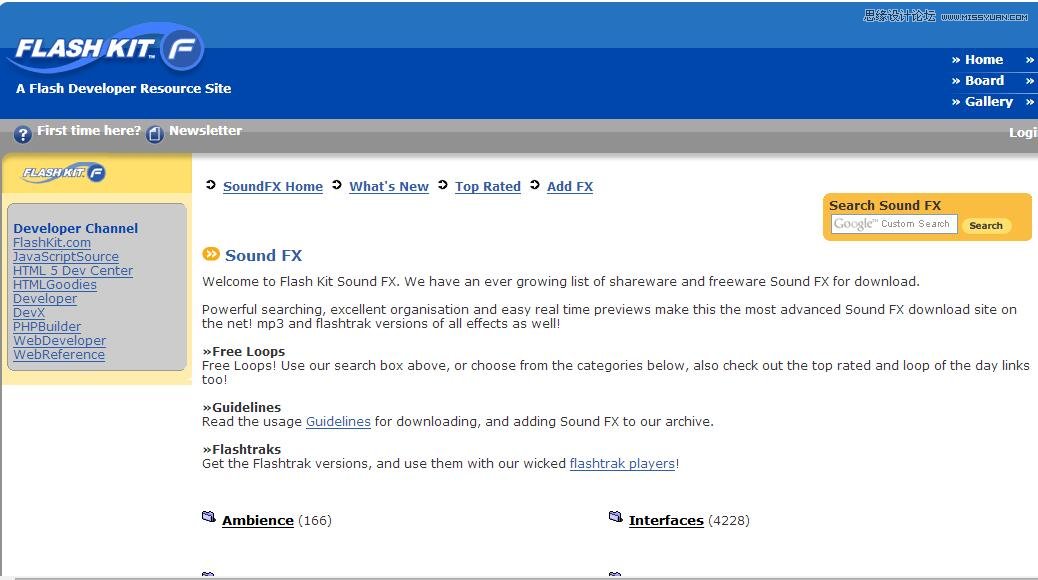
Task: Click the Search button
Action: tap(986, 226)
